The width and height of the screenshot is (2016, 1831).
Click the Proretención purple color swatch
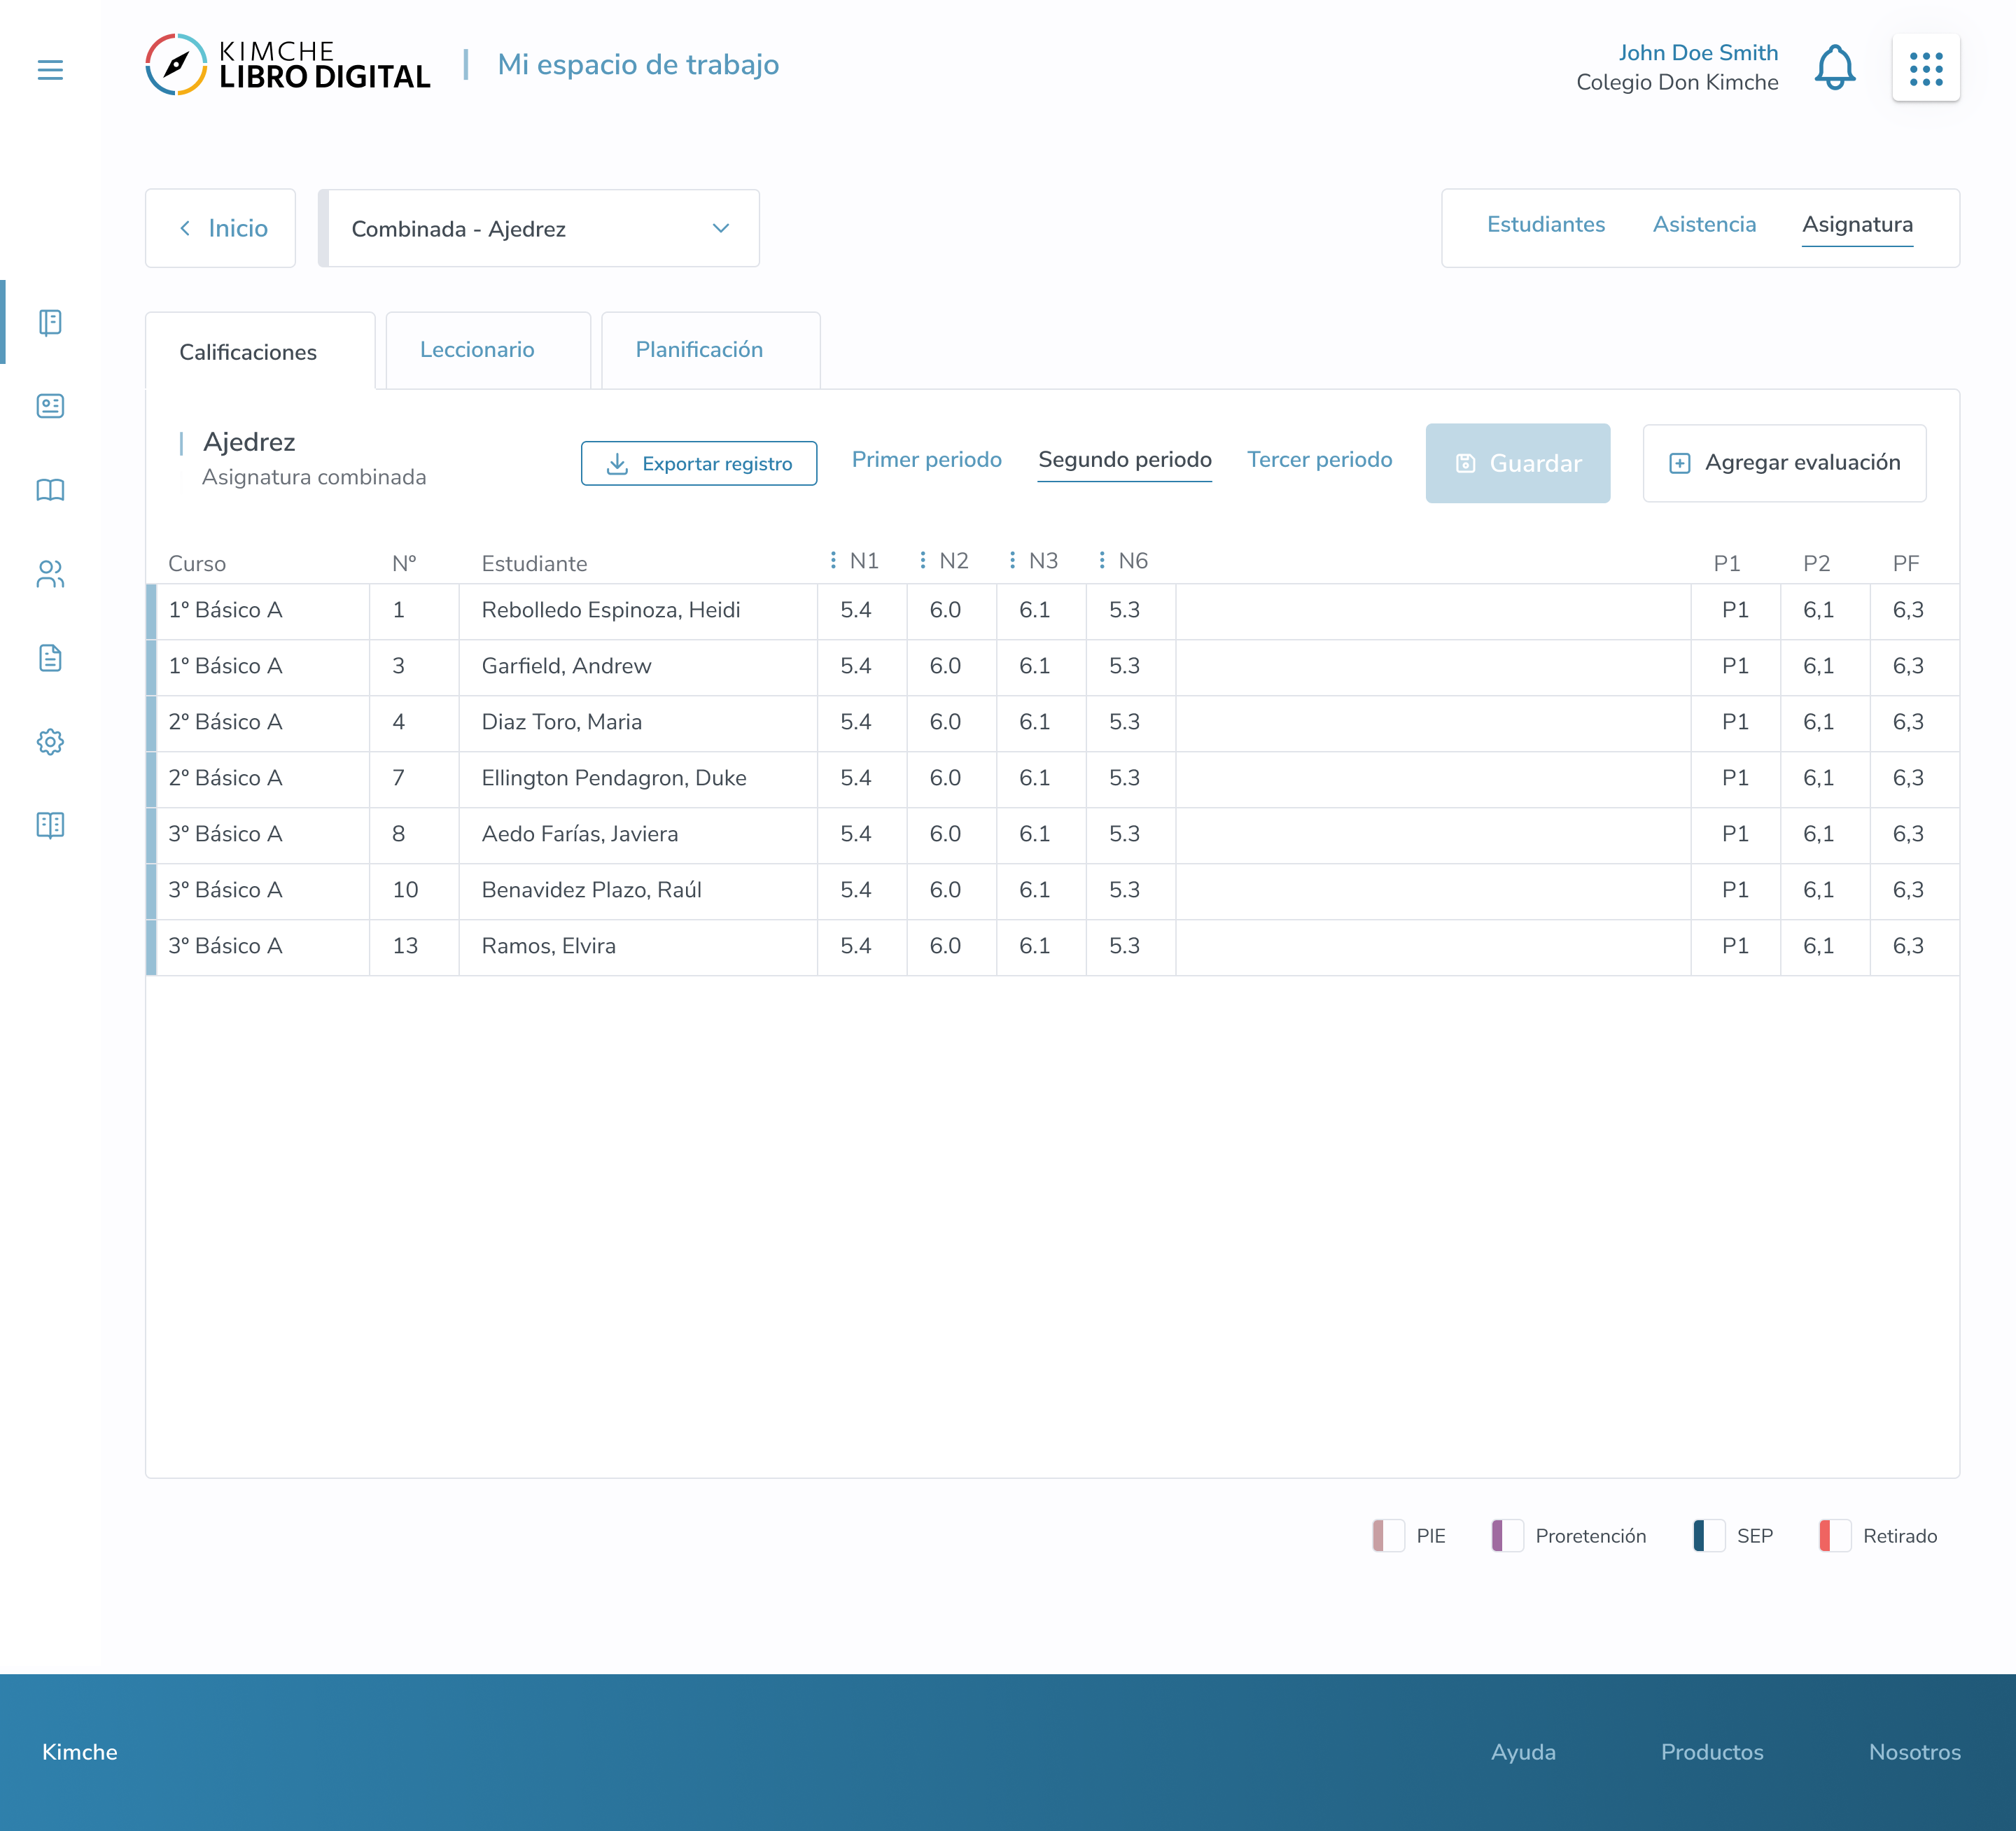coord(1506,1536)
